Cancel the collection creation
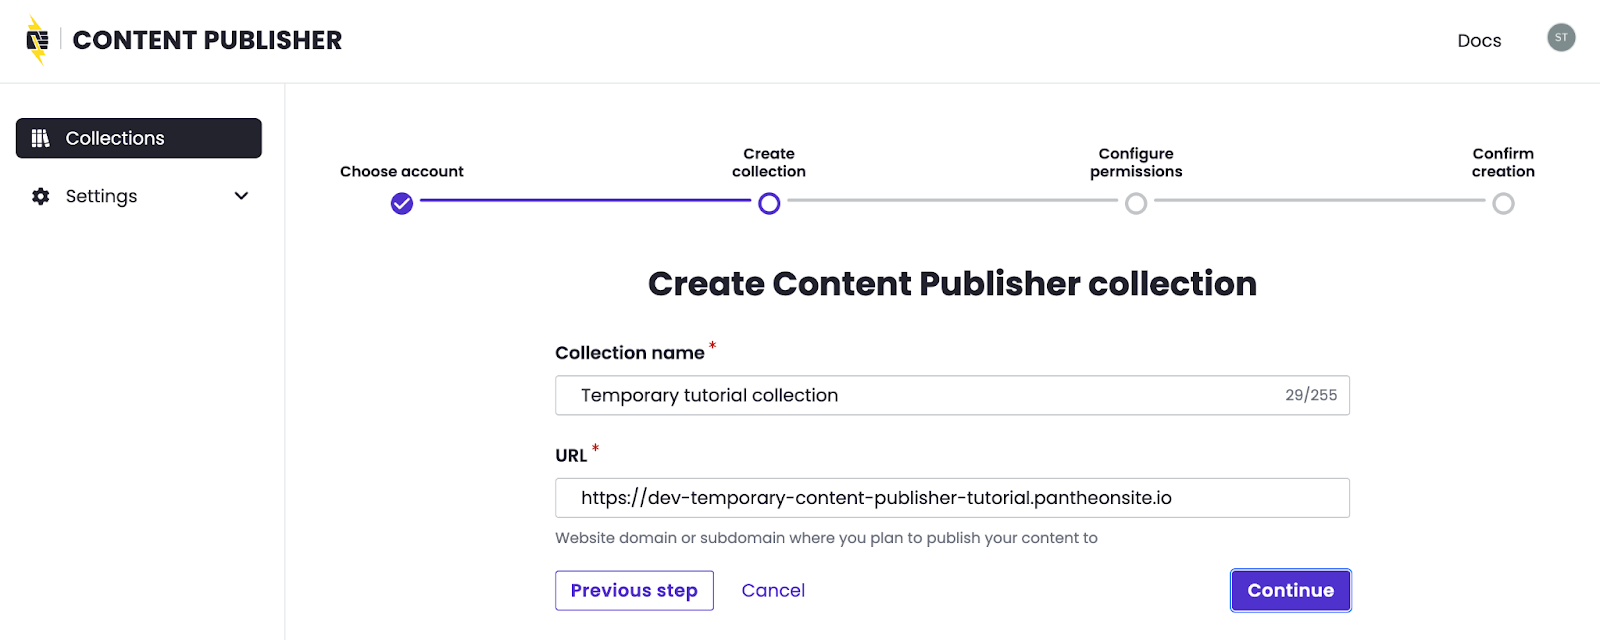 point(773,590)
